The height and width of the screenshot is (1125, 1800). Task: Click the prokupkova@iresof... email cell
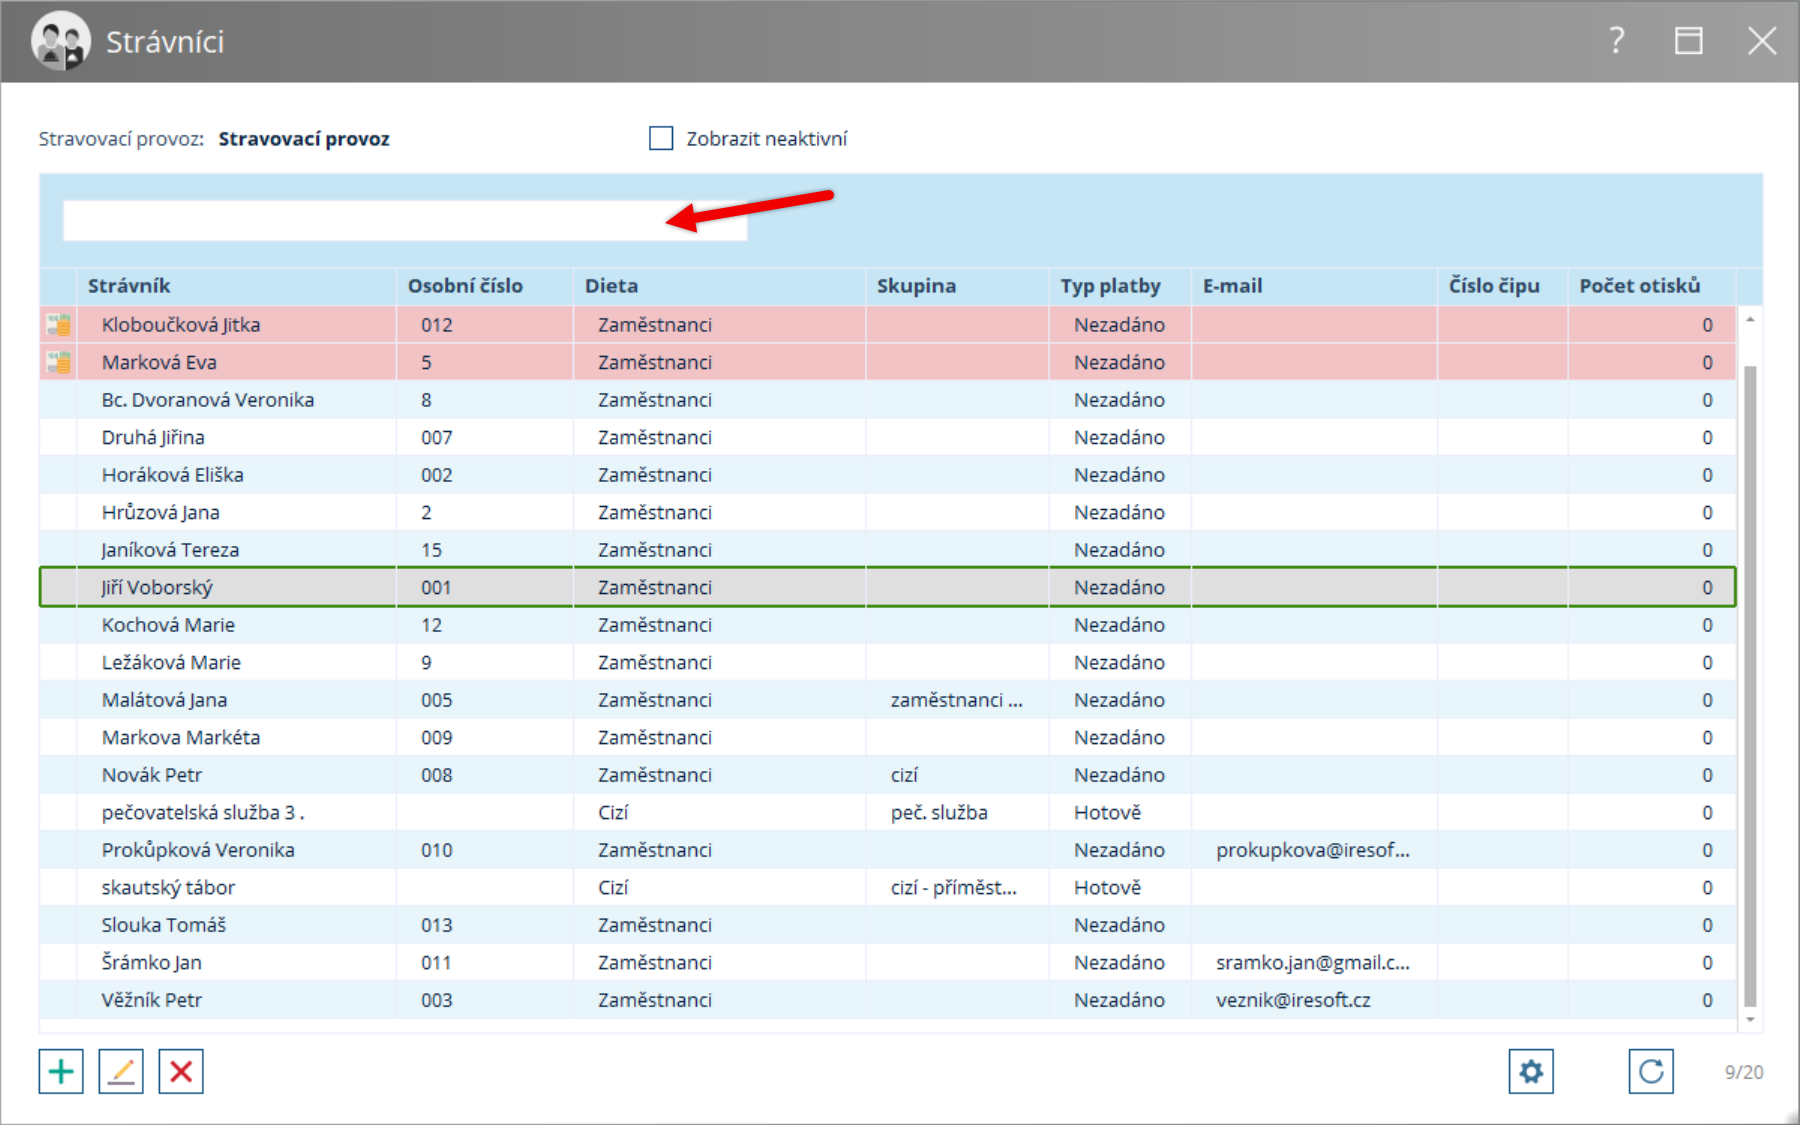click(1313, 849)
